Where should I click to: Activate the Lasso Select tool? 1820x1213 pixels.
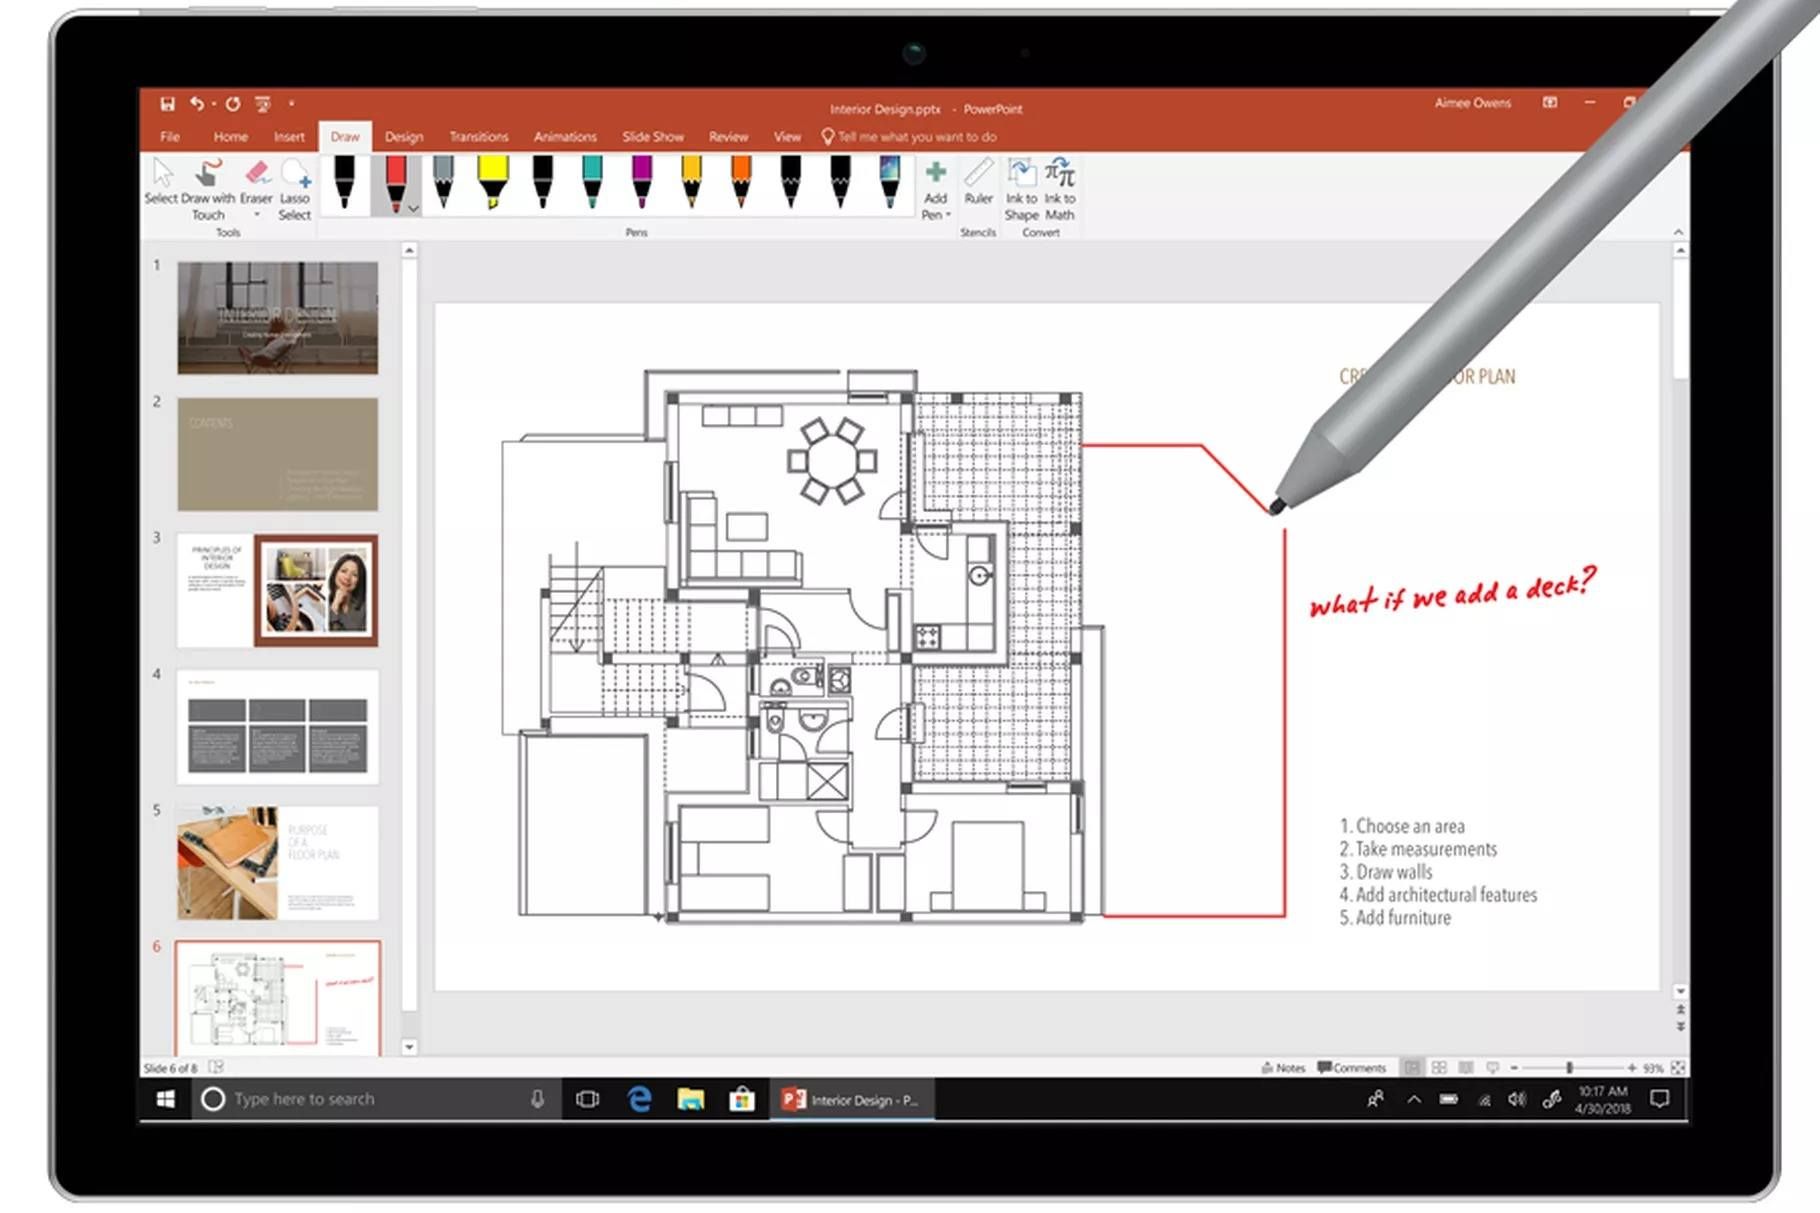point(295,185)
